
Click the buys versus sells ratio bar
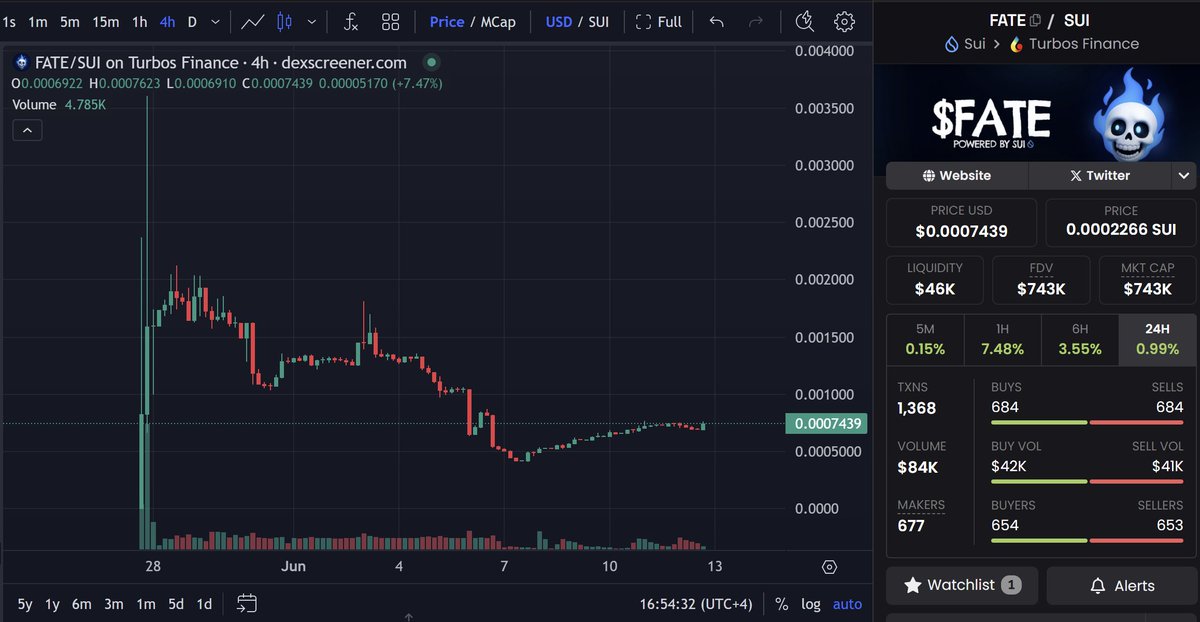1087,423
